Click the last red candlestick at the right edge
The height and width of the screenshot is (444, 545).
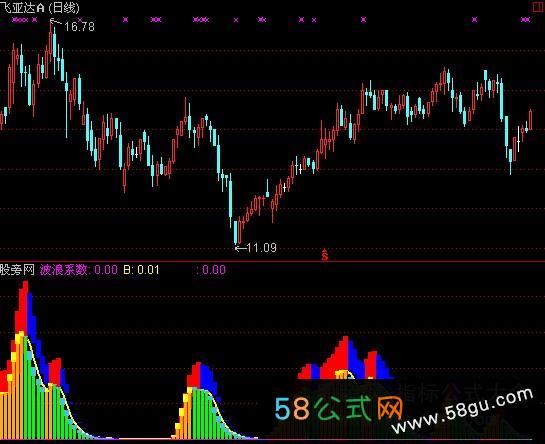coord(530,119)
